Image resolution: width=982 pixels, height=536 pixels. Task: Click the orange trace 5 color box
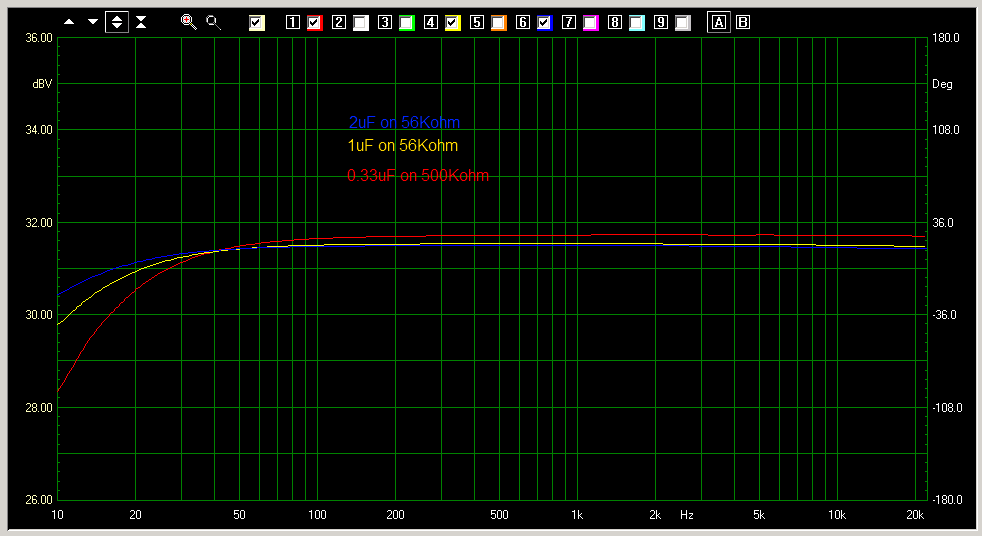[x=498, y=22]
